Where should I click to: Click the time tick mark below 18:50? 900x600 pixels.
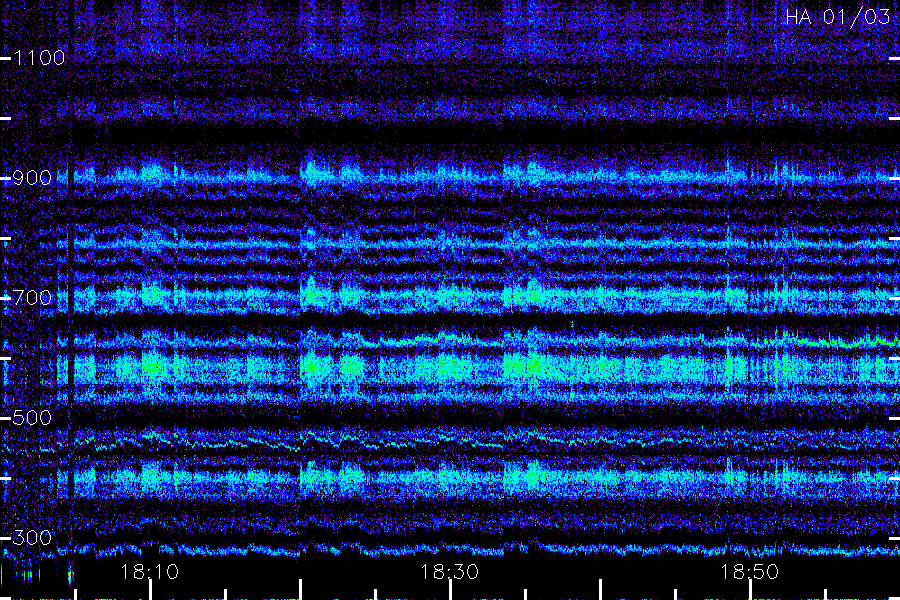[751, 590]
